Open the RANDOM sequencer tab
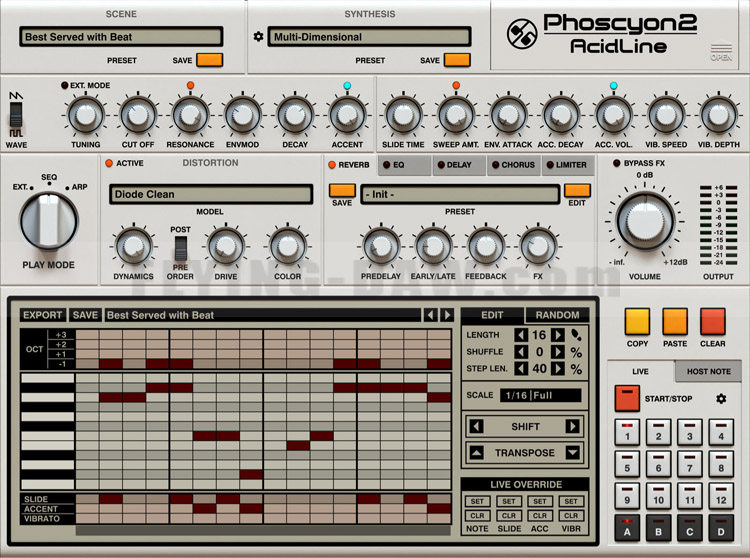Image resolution: width=750 pixels, height=558 pixels. pyautogui.click(x=557, y=315)
